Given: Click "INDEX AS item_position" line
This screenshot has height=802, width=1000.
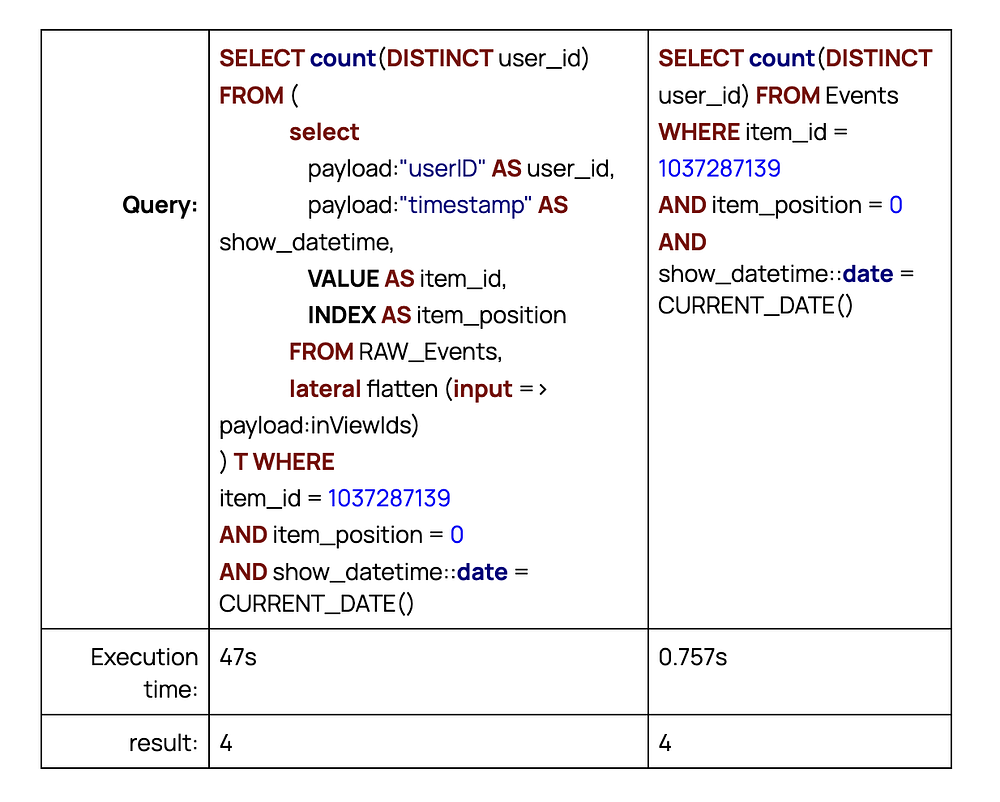Looking at the screenshot, I should (437, 315).
